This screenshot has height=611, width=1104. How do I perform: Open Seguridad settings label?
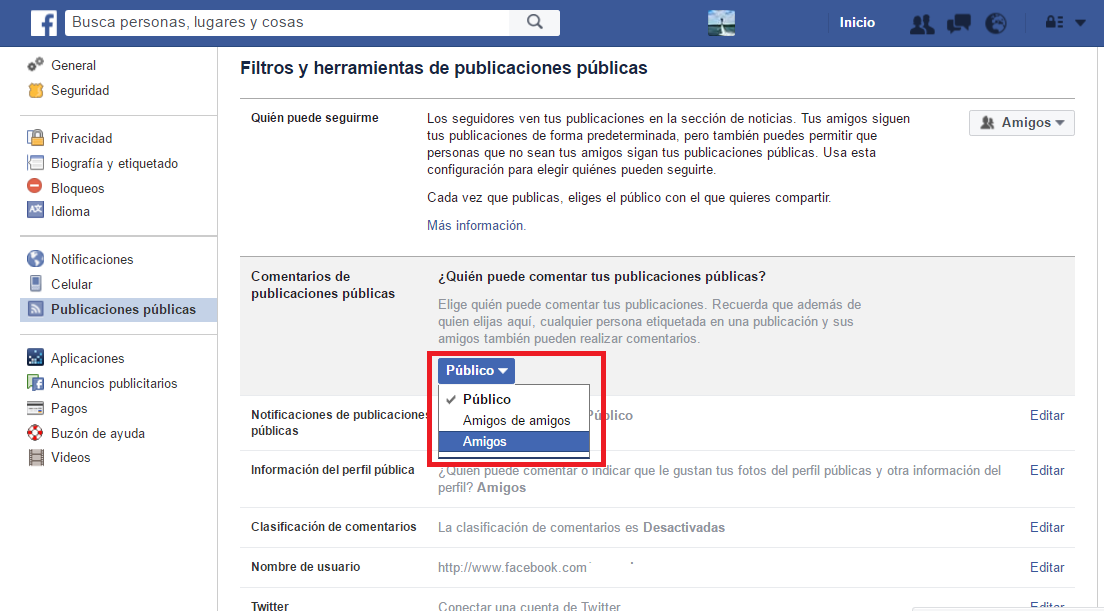pos(80,90)
